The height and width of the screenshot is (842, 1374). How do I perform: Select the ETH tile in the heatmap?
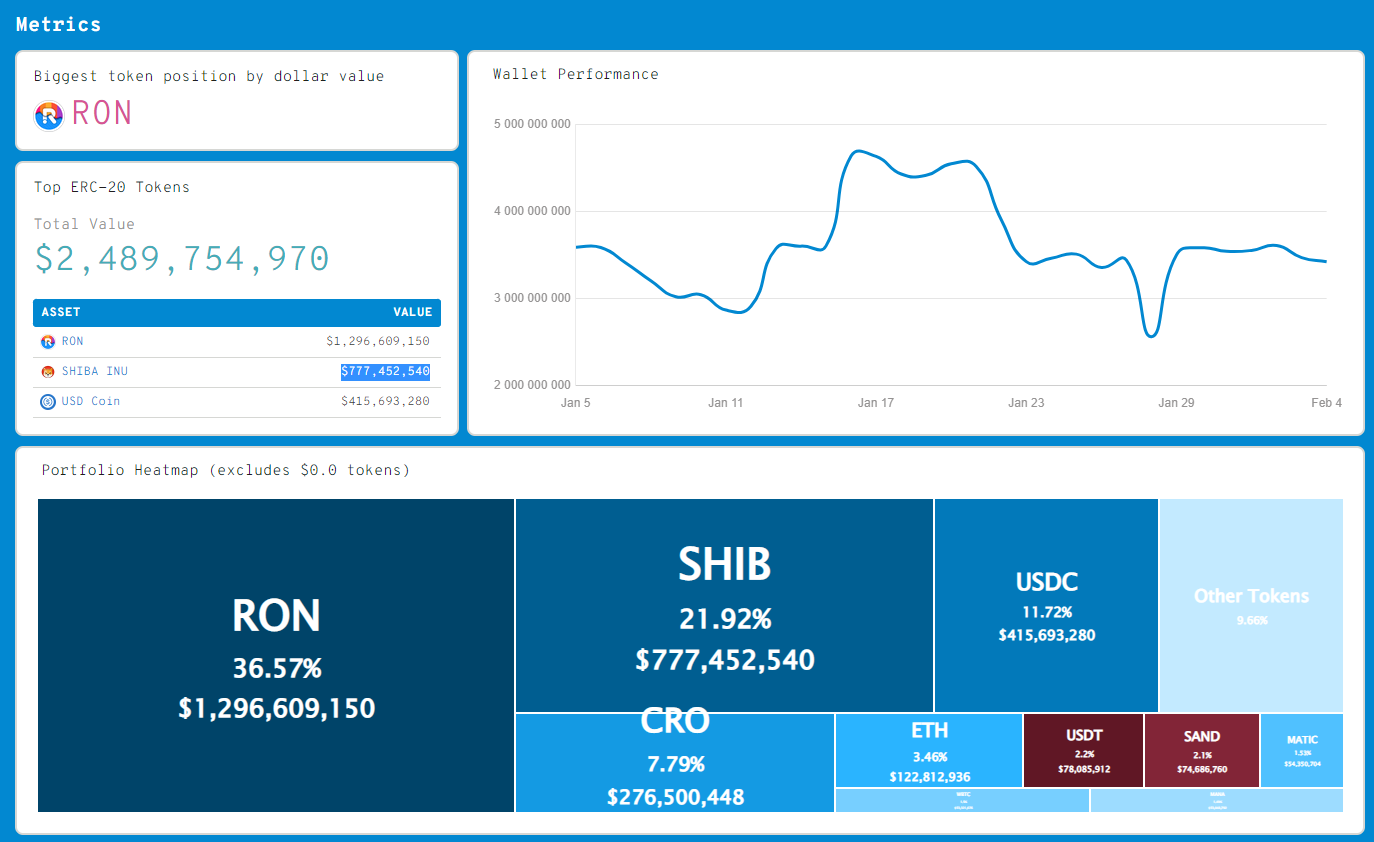pyautogui.click(x=929, y=751)
